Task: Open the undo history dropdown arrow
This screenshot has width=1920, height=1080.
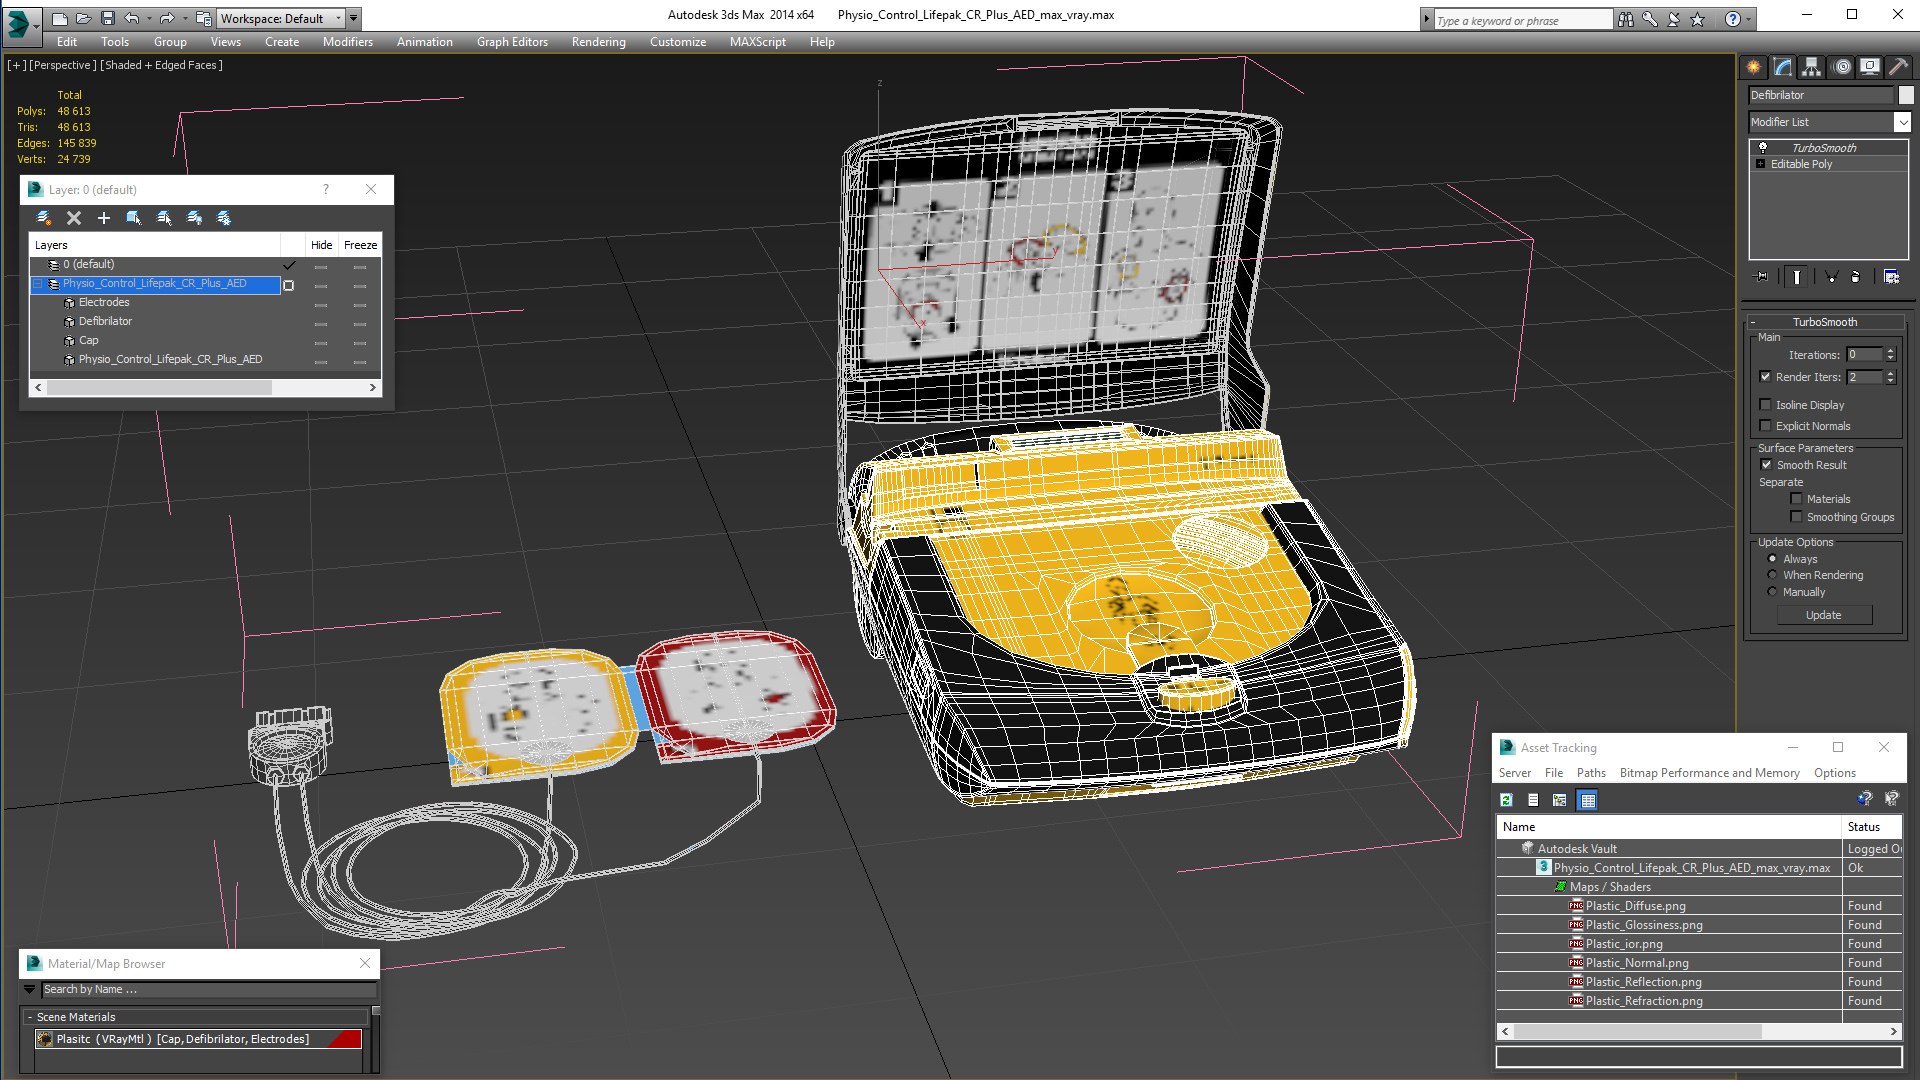Action: [x=149, y=18]
